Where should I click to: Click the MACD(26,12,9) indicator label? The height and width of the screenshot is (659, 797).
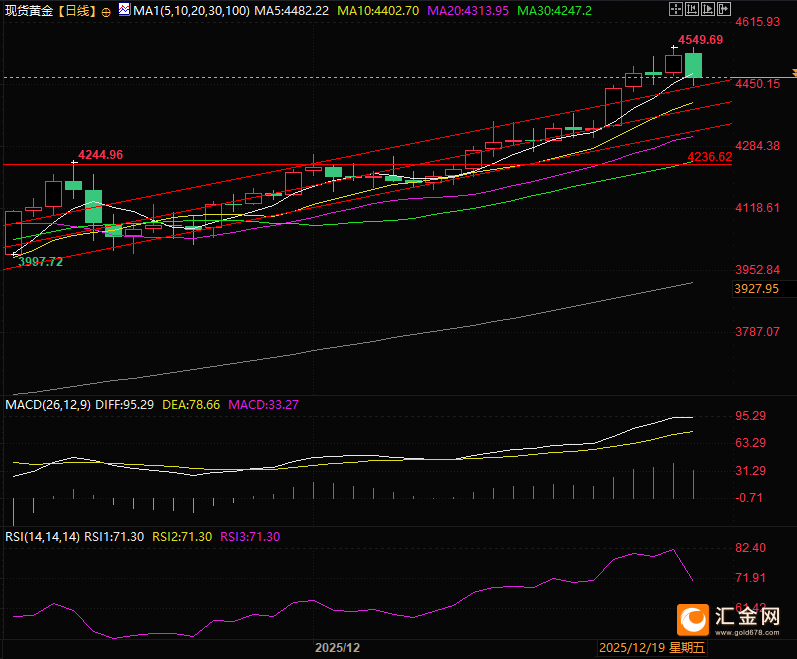(x=48, y=405)
